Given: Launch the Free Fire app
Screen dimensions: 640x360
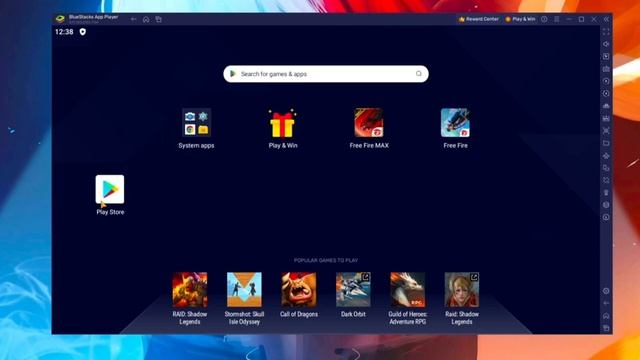Looking at the screenshot, I should [455, 122].
